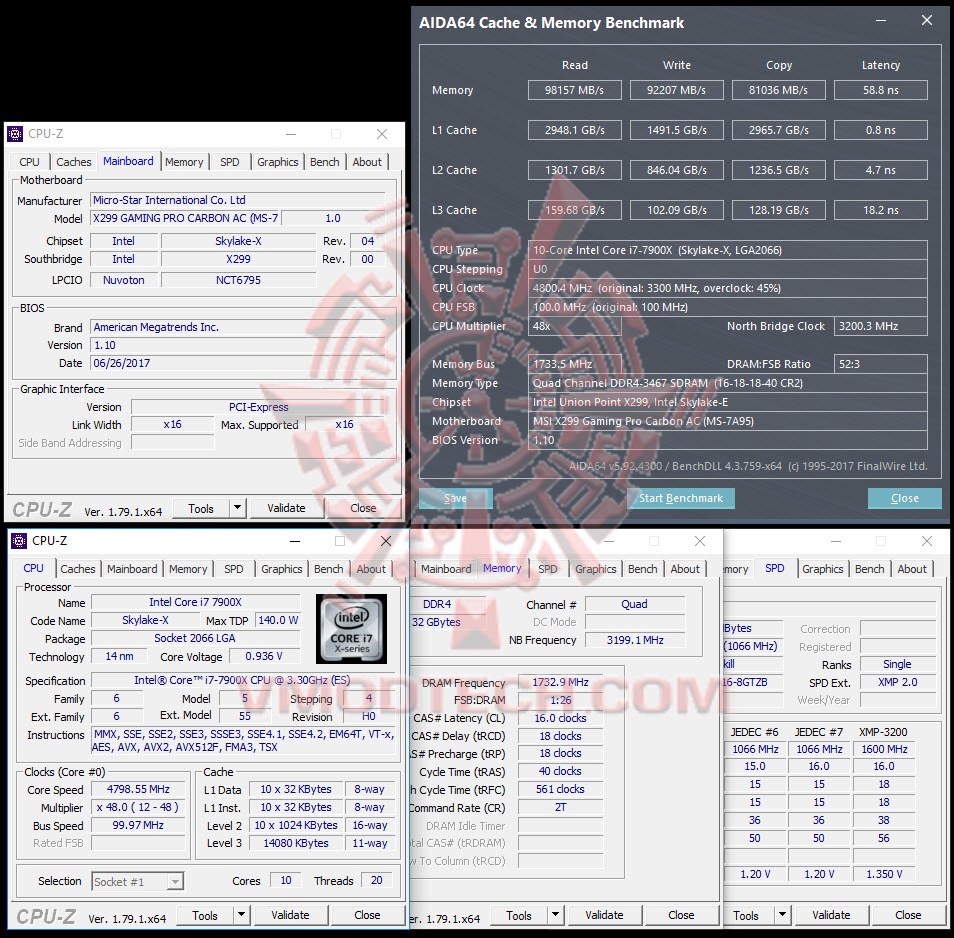Image resolution: width=954 pixels, height=938 pixels.
Task: Open About tab in top CPU-Z window
Action: coord(367,162)
